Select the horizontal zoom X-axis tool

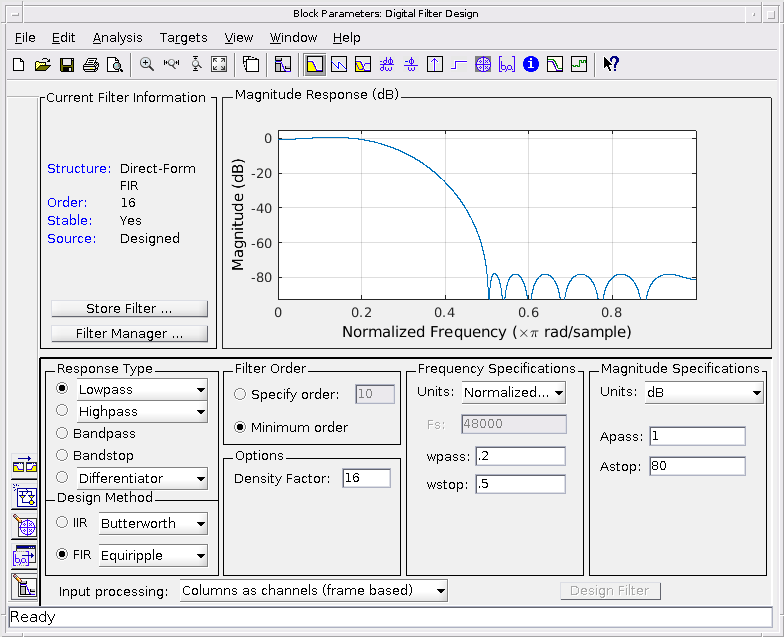171,64
